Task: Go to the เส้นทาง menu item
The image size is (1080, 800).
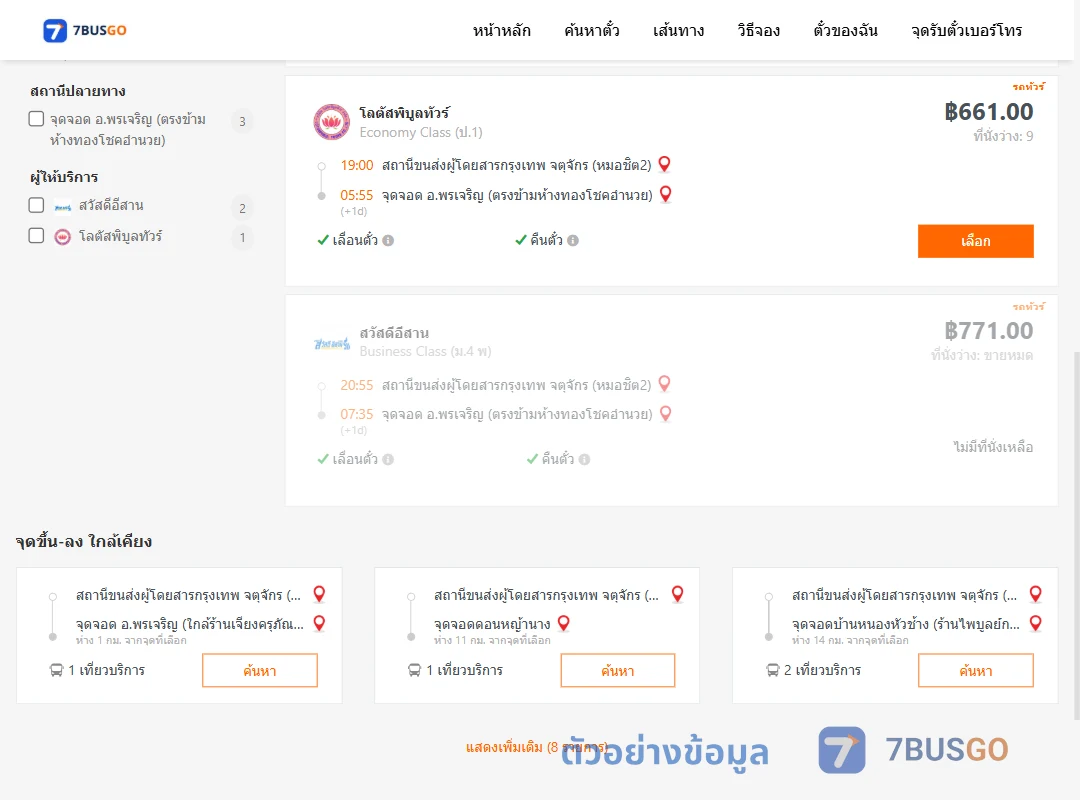Action: click(x=678, y=30)
